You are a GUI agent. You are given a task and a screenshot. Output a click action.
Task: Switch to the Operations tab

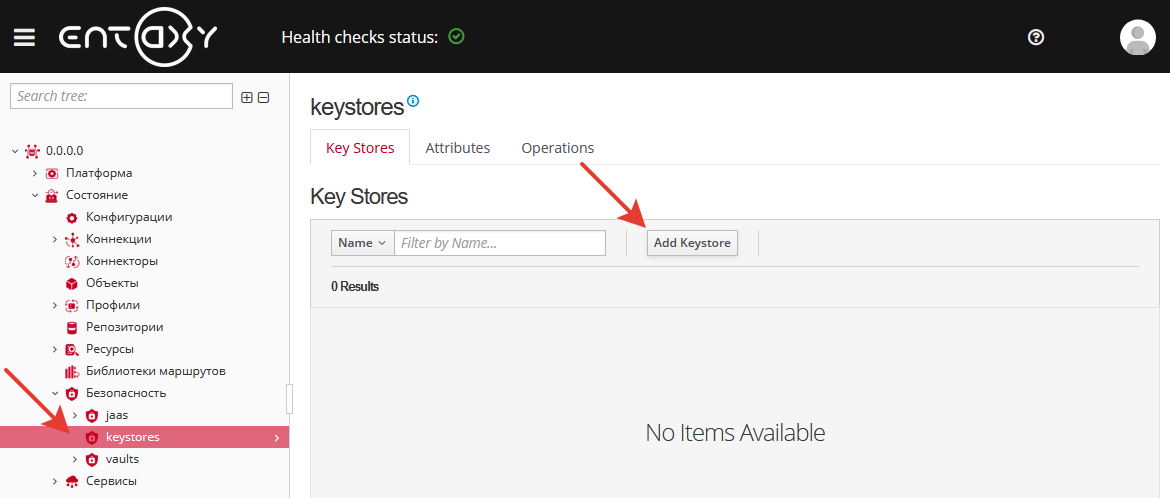click(557, 148)
